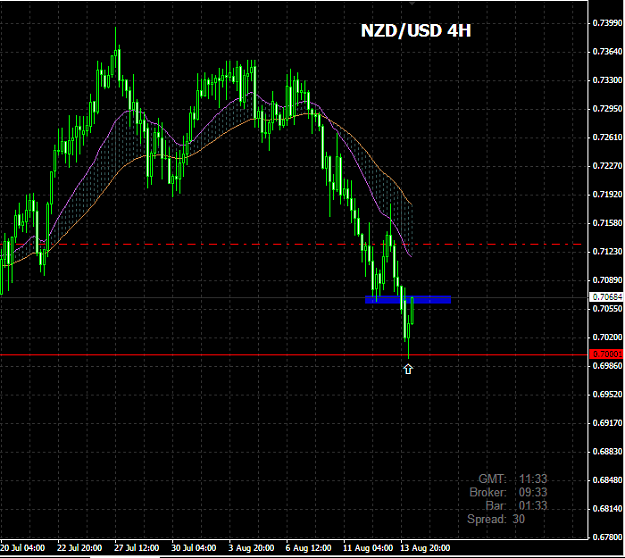
Task: Click price level 0.69860 on axis
Action: pyautogui.click(x=607, y=365)
